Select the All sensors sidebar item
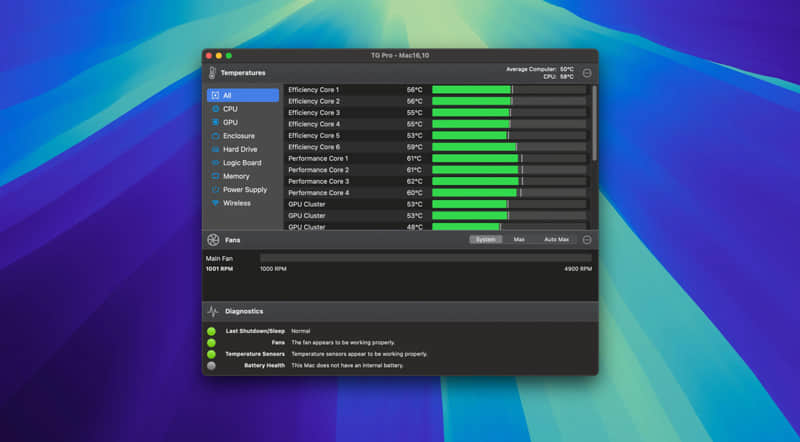 (243, 95)
